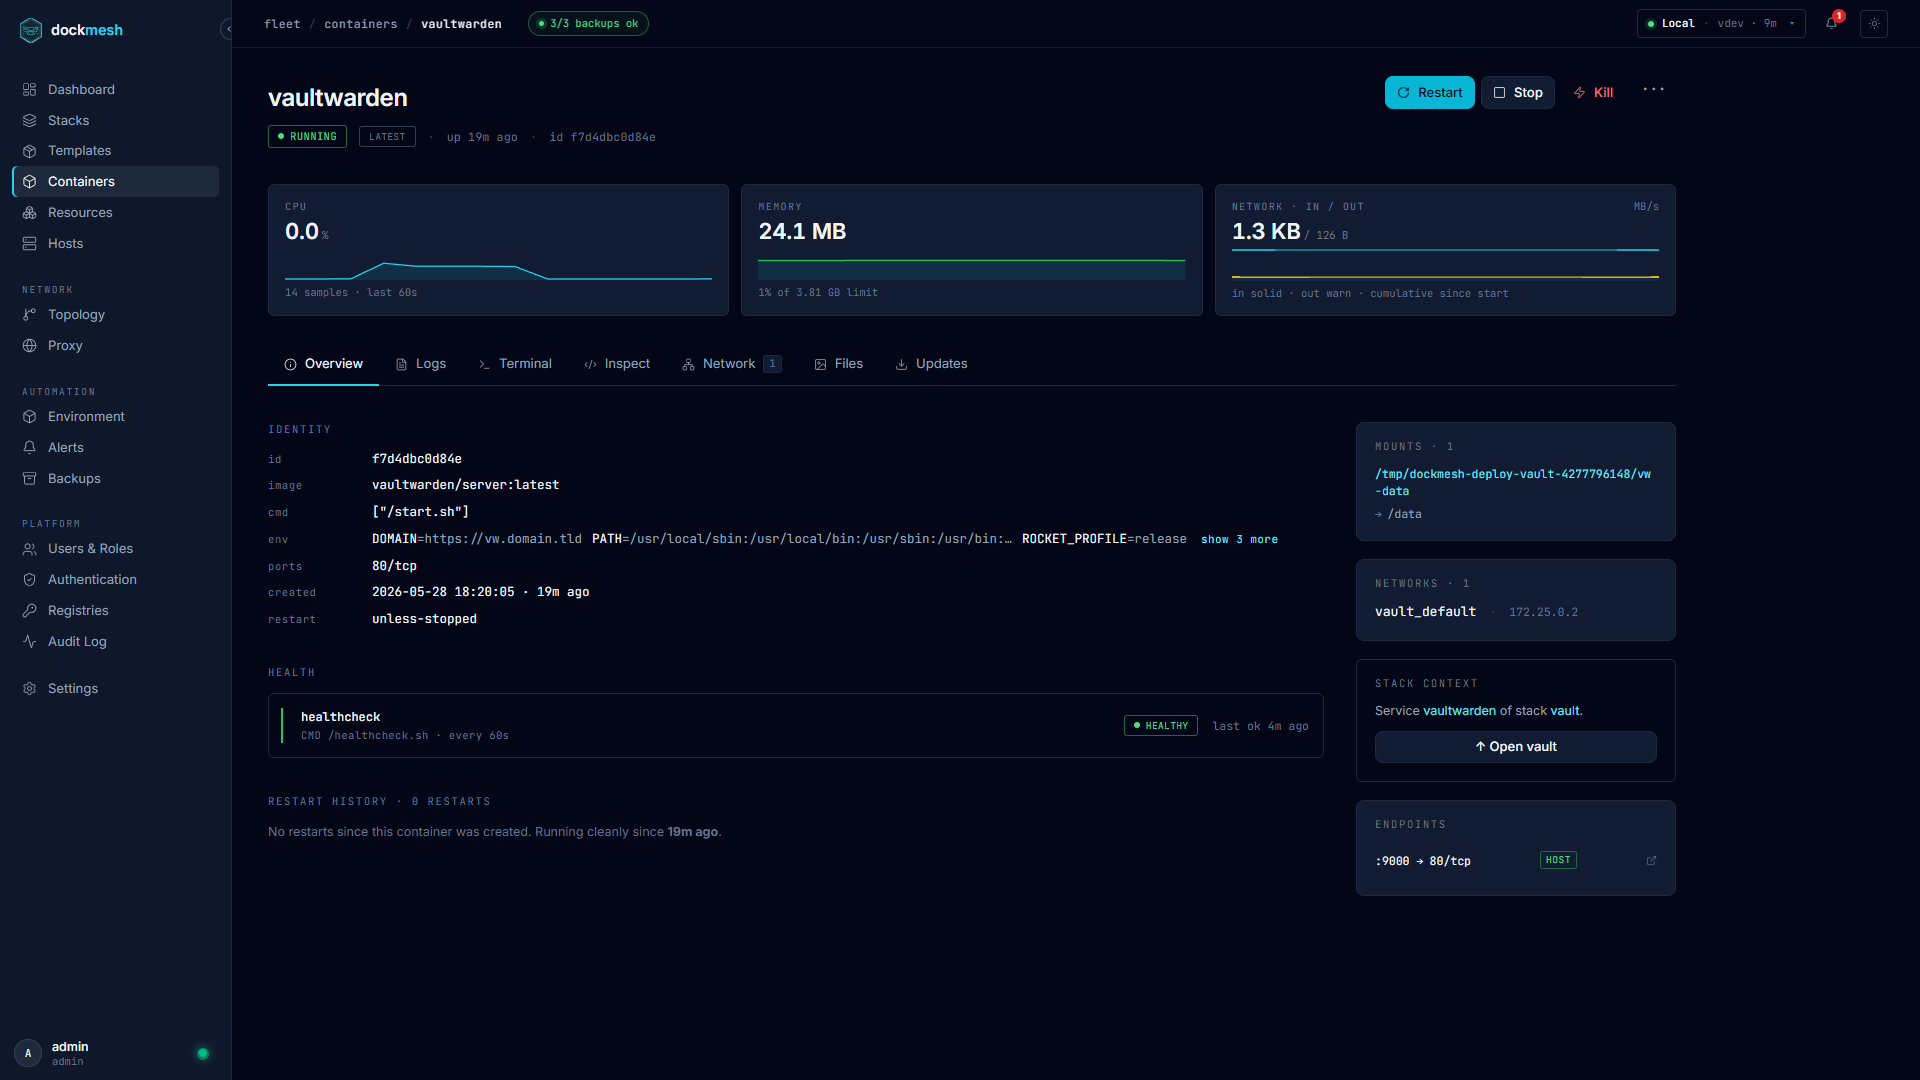Open the Updates tab

pos(931,364)
